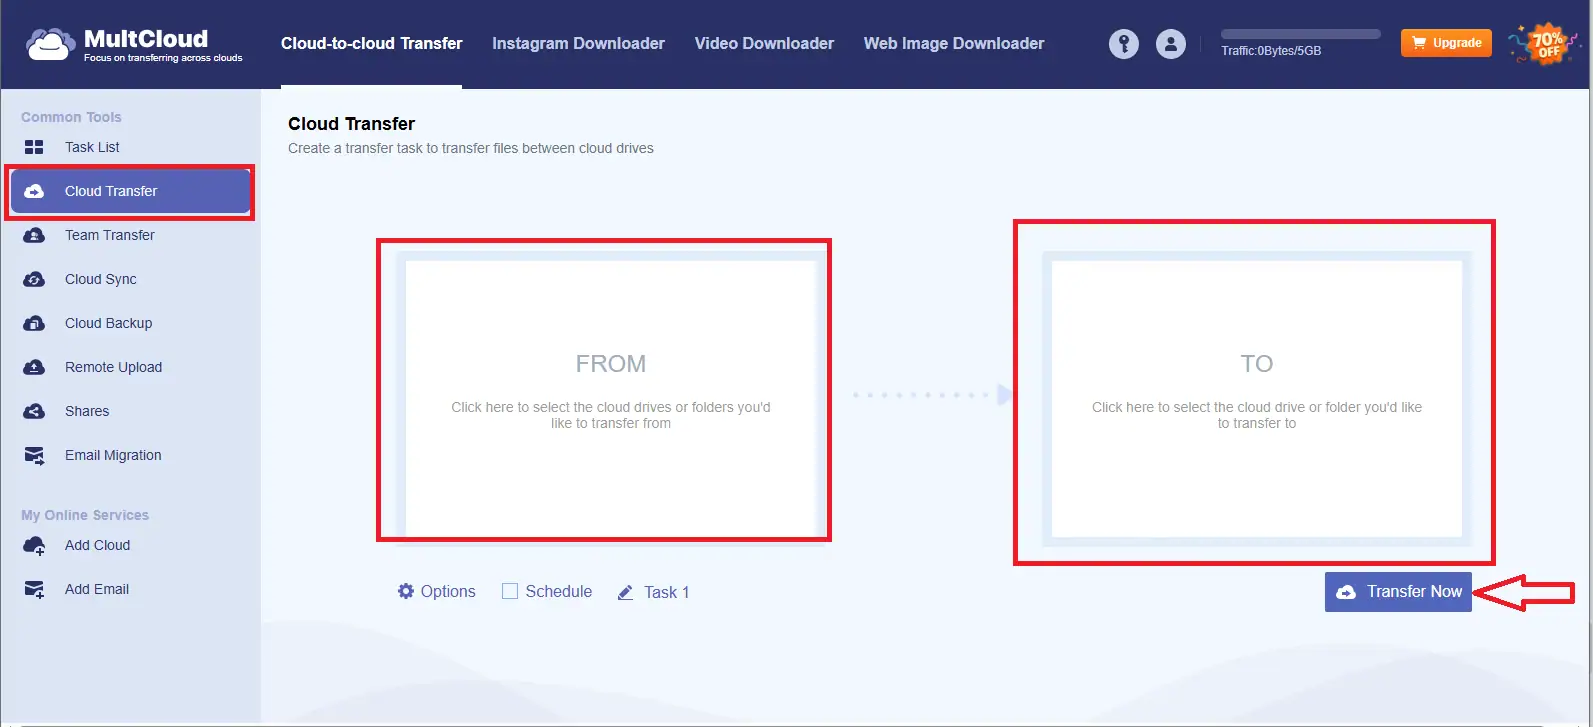1593x727 pixels.
Task: Click the Email Migration envelope icon
Action: 34,455
